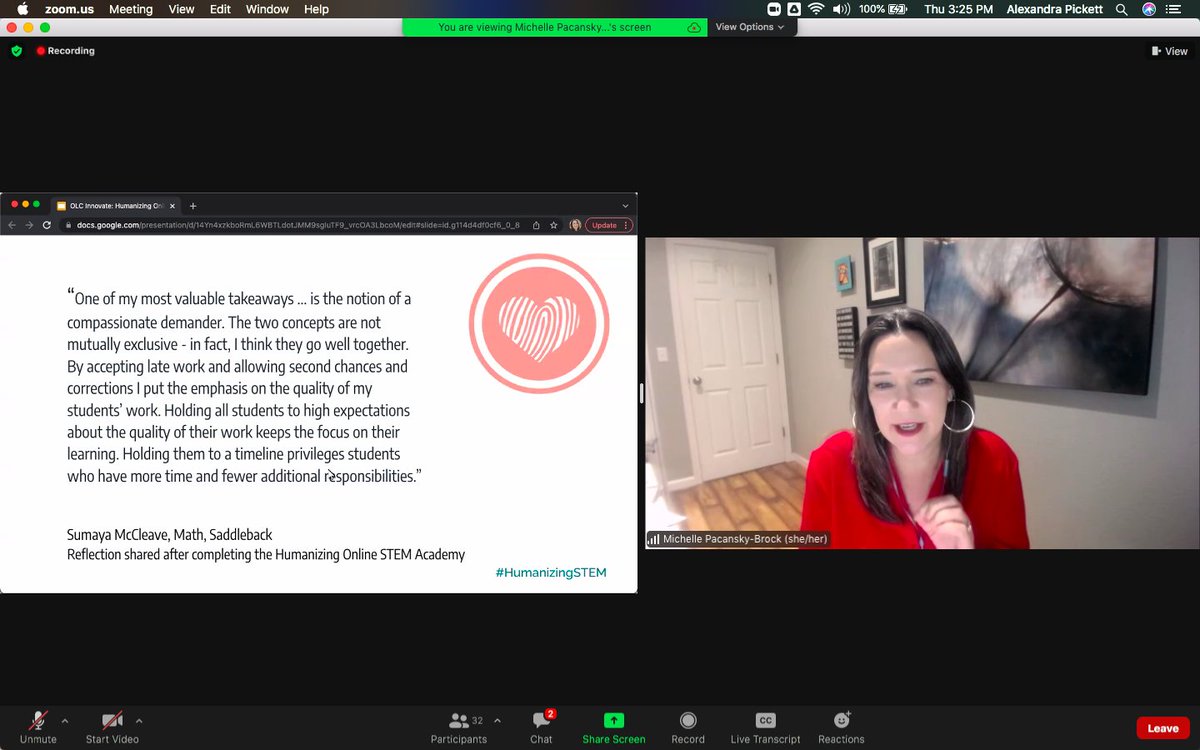
Task: Open the Window menu
Action: tap(267, 9)
